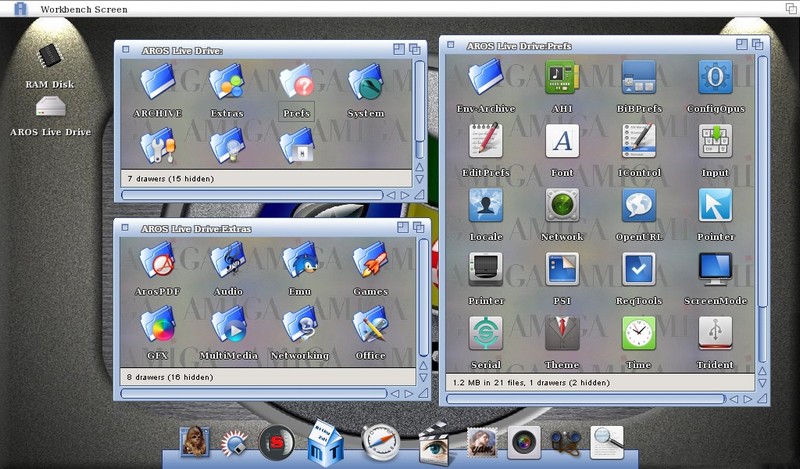Click the screen depth gadget at top right
The width and height of the screenshot is (800, 469).
(x=790, y=8)
